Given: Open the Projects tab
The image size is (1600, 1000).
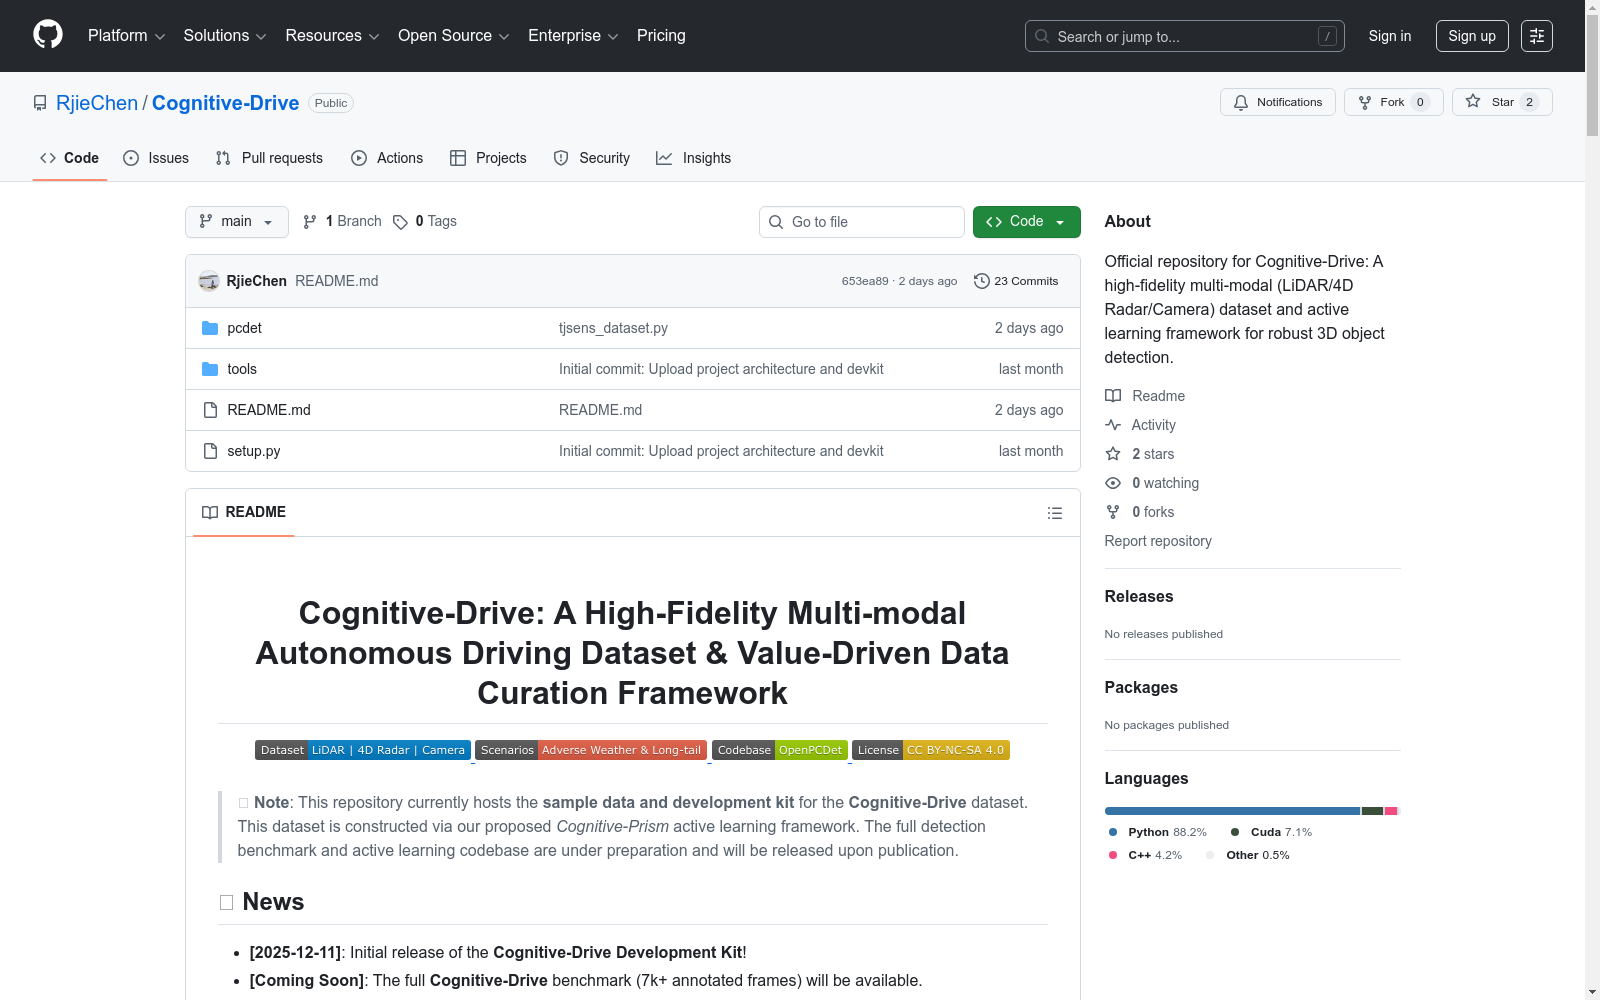Looking at the screenshot, I should (x=488, y=158).
